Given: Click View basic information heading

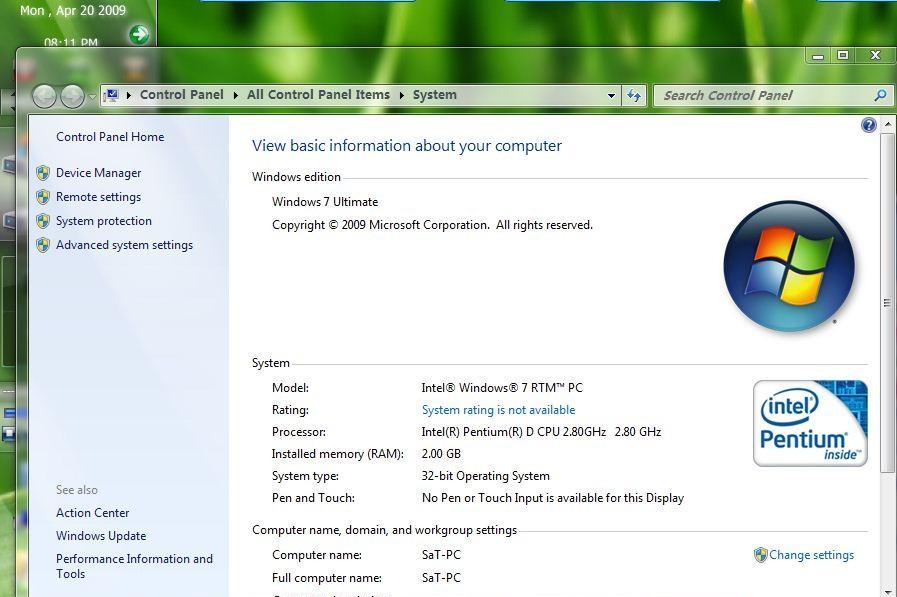Looking at the screenshot, I should tap(407, 146).
